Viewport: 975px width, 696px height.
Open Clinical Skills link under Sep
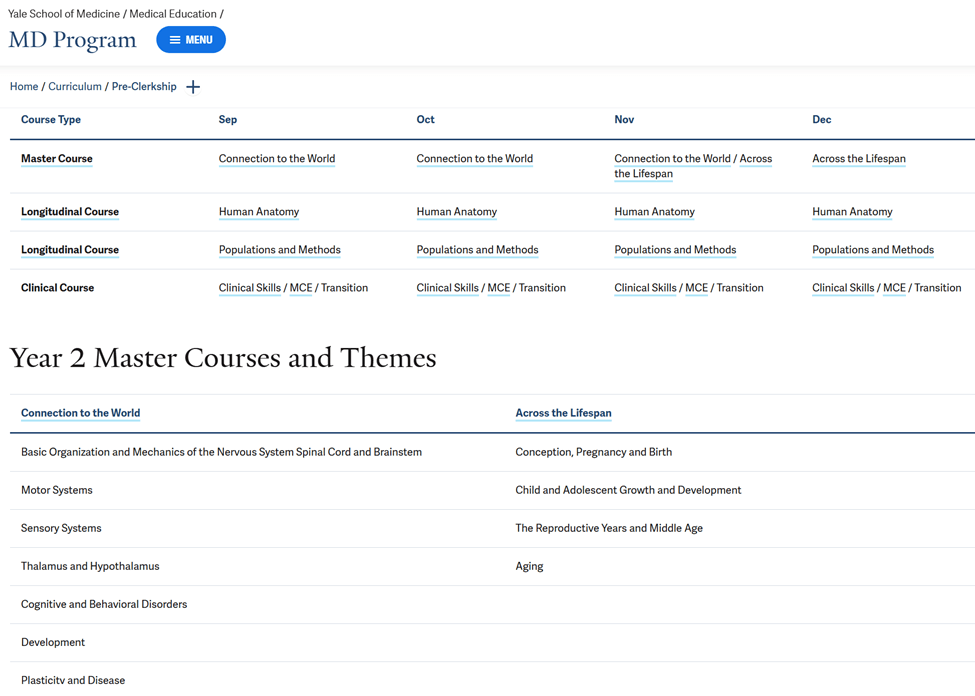click(250, 287)
